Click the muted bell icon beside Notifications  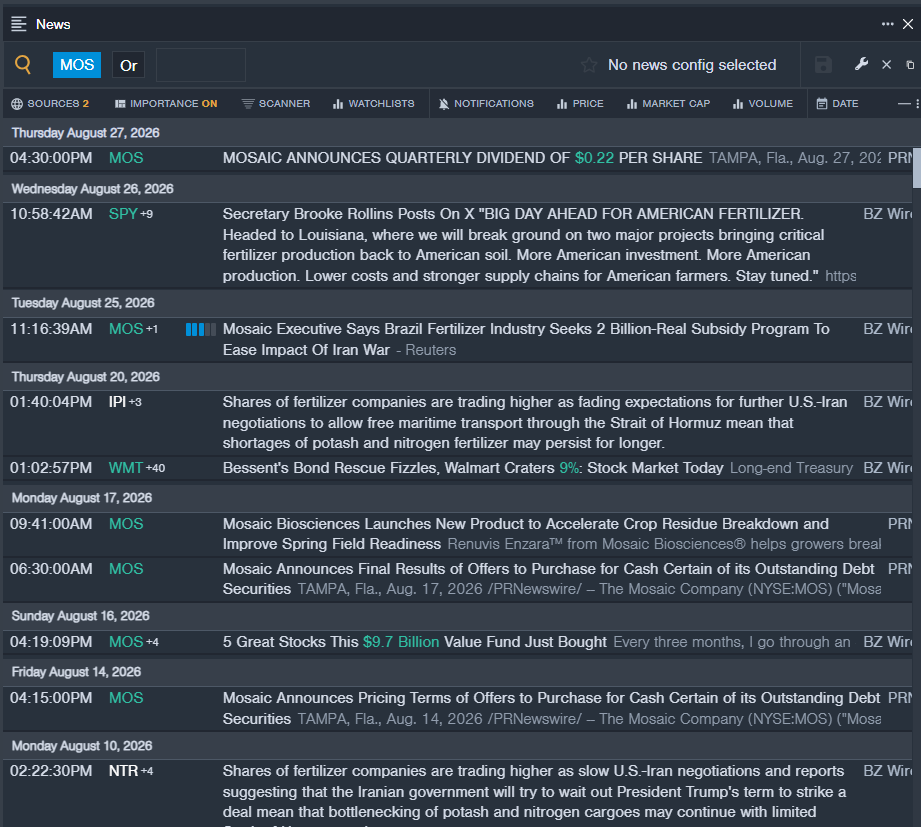[443, 104]
